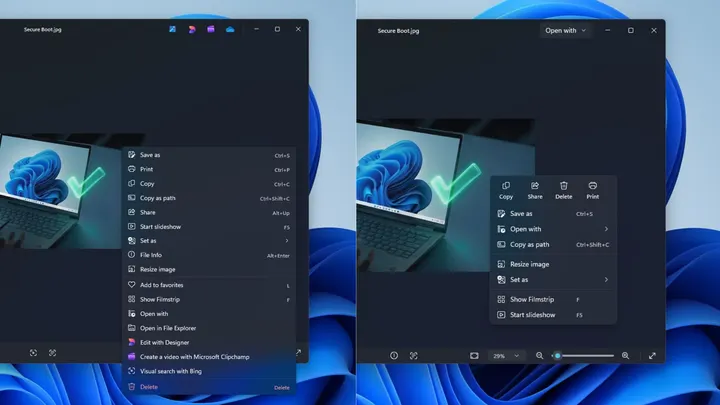Choose Copy Ctrl+C in the left context menu
Viewport: 720px width, 405px height.
point(209,184)
